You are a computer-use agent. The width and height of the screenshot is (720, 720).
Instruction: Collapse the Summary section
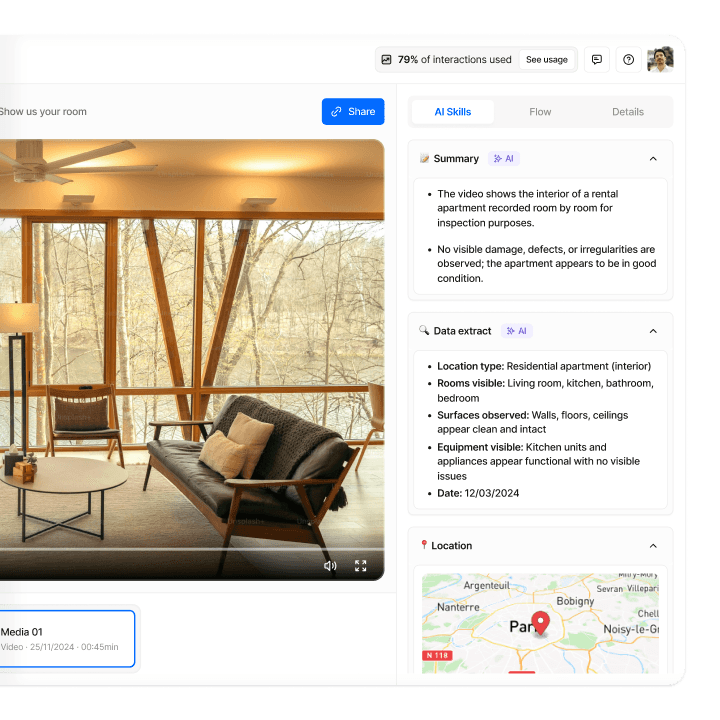653,159
